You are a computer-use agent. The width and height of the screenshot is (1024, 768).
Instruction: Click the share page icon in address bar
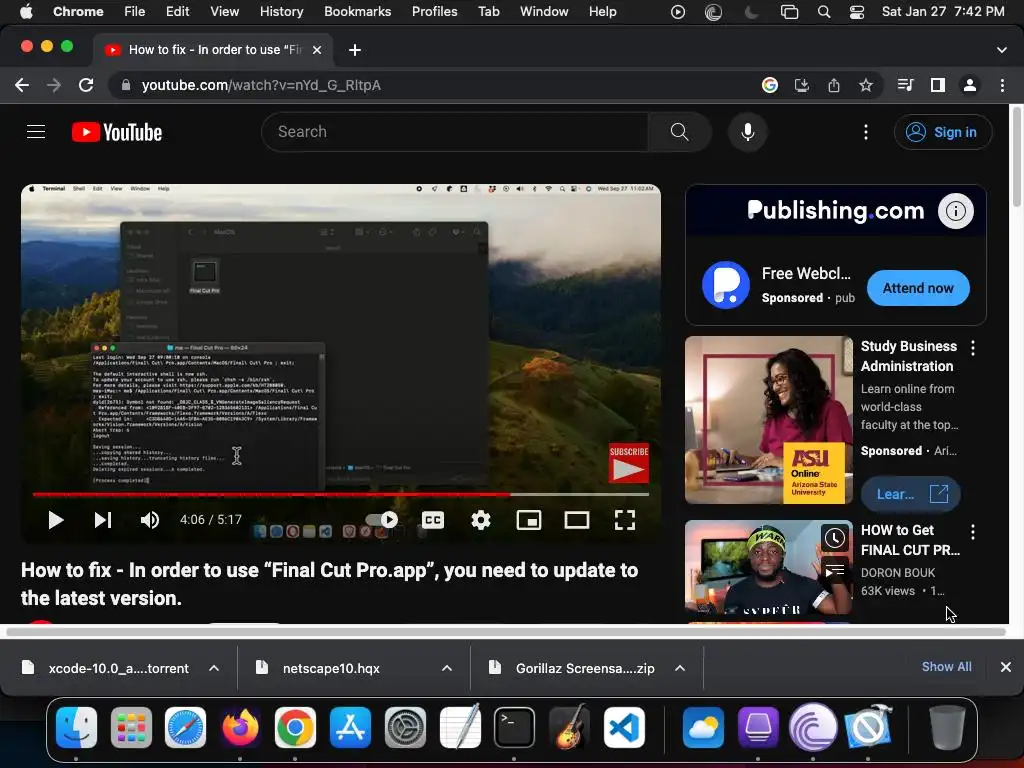(x=834, y=85)
